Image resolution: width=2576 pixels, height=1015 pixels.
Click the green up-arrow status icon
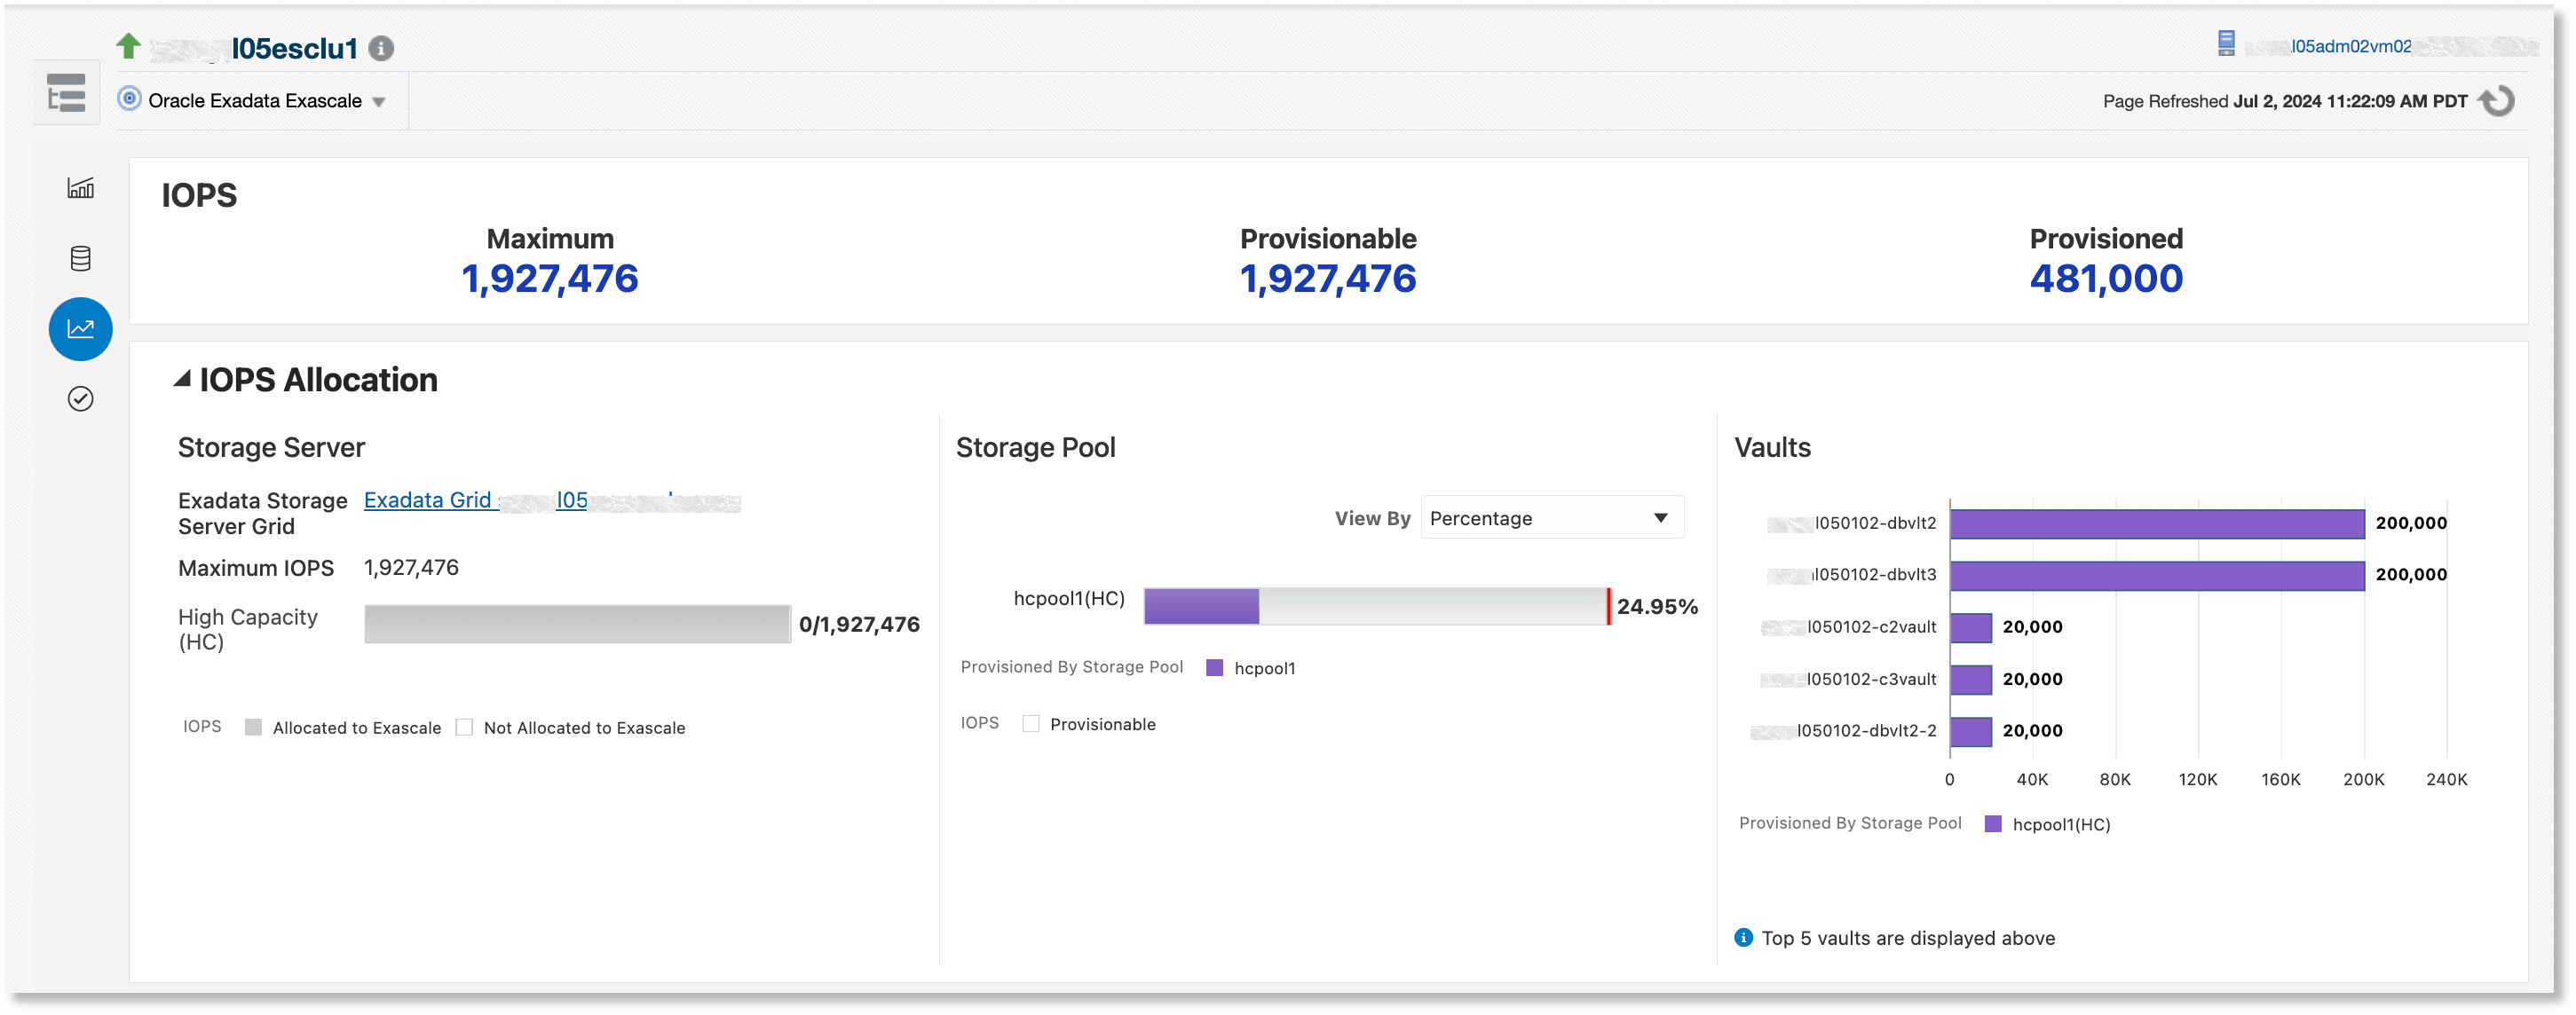coord(128,46)
